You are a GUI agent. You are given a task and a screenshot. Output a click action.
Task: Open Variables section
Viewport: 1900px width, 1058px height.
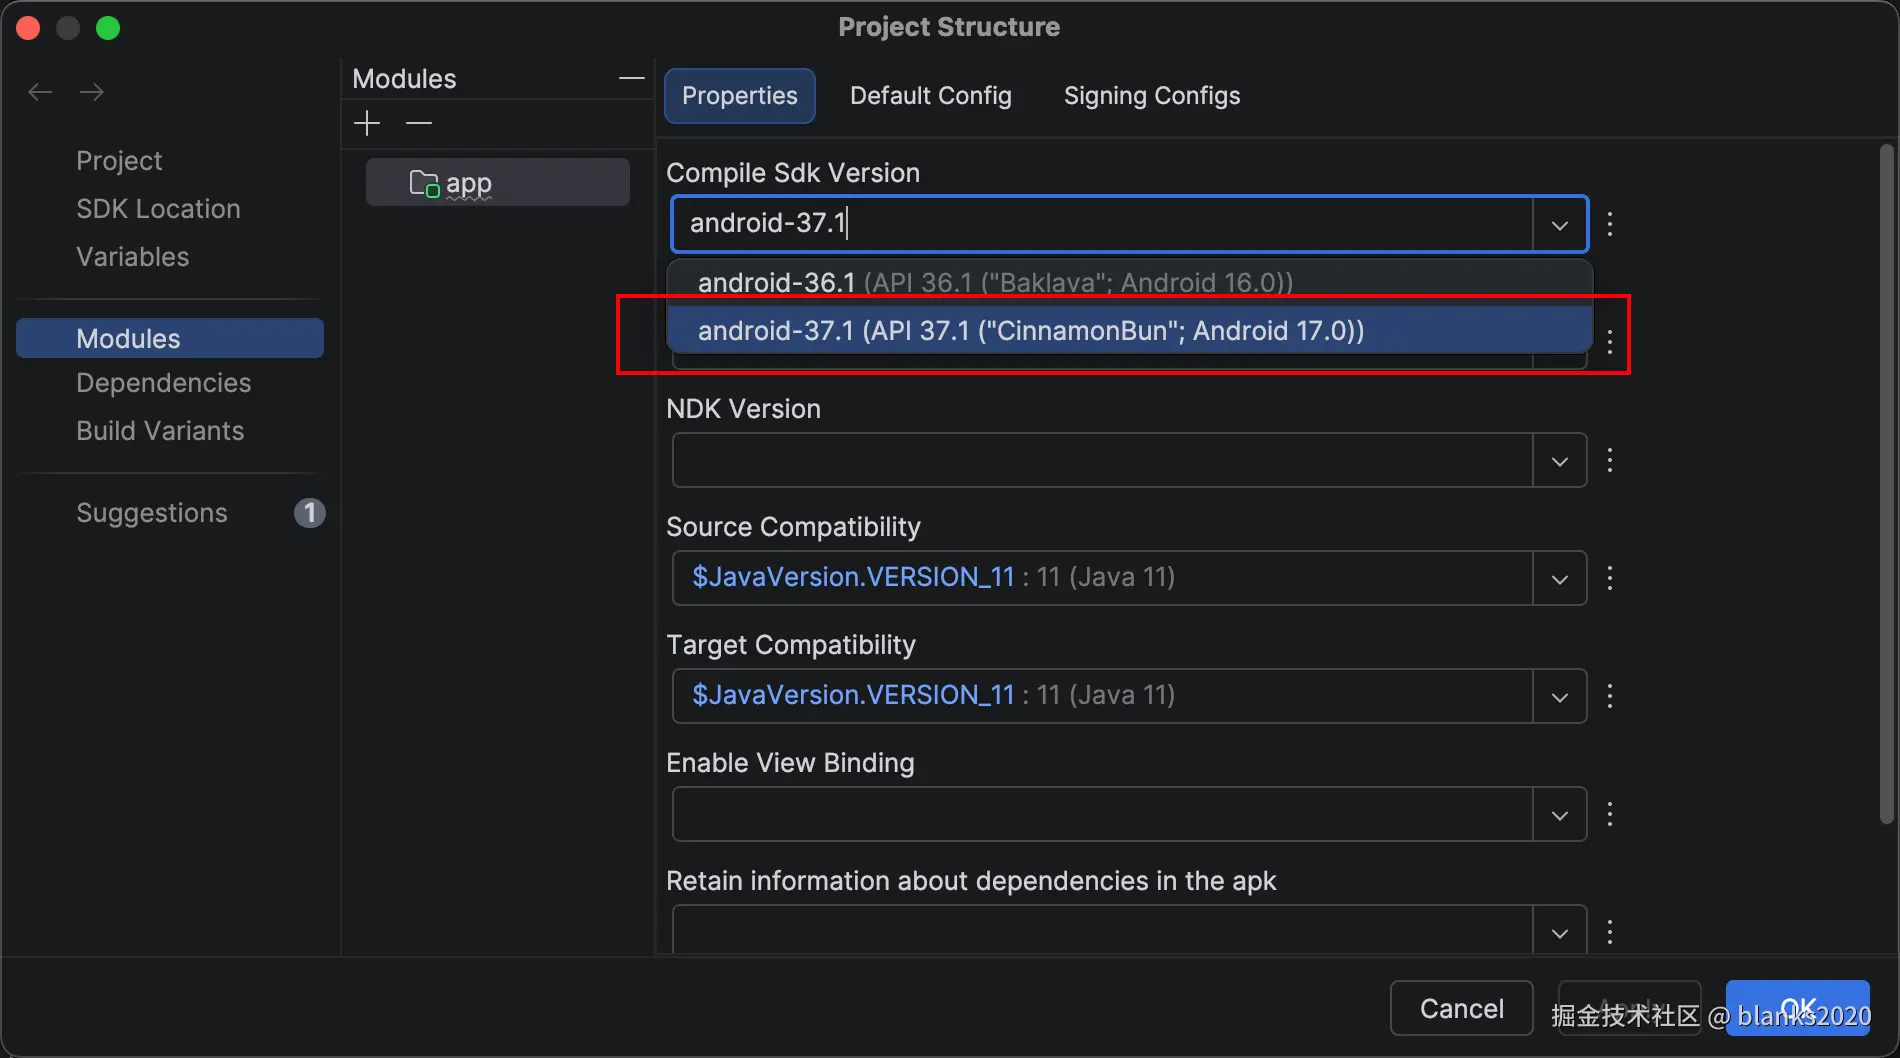pos(132,256)
